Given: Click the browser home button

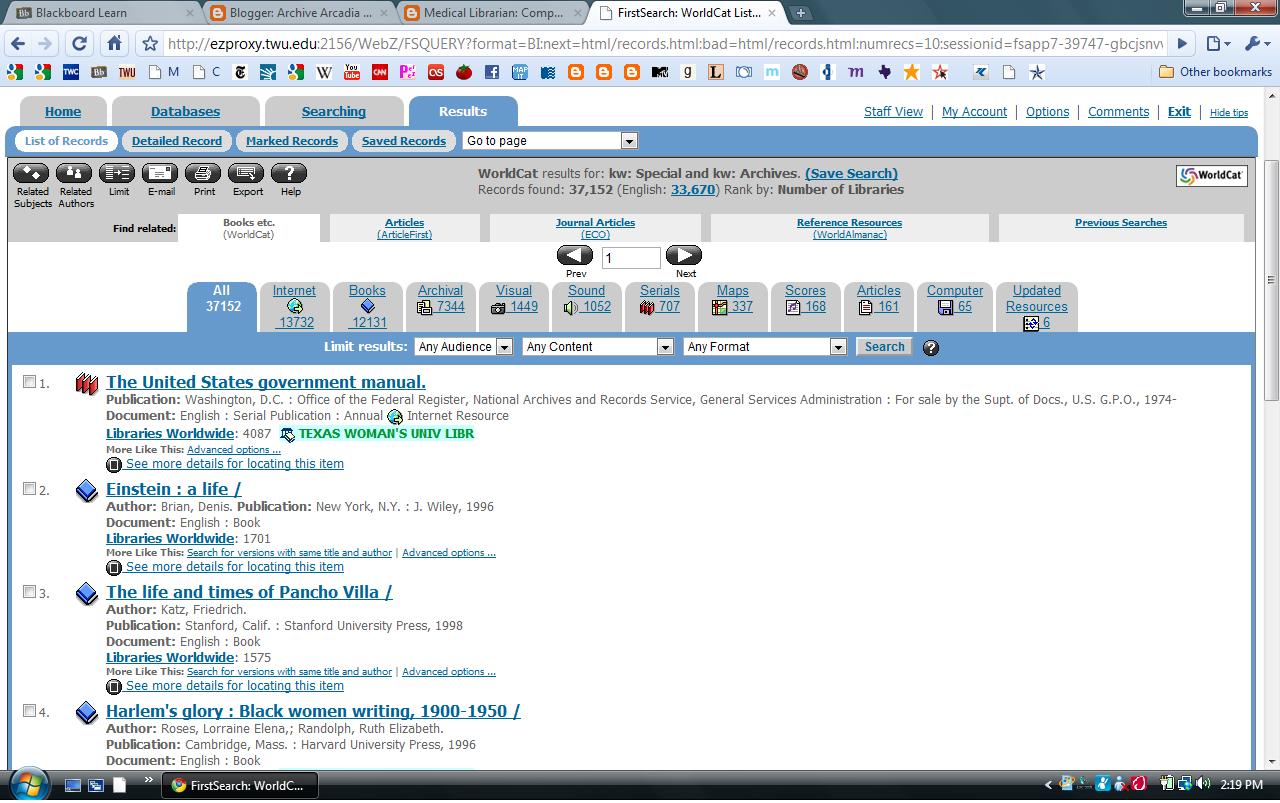Looking at the screenshot, I should pyautogui.click(x=114, y=43).
